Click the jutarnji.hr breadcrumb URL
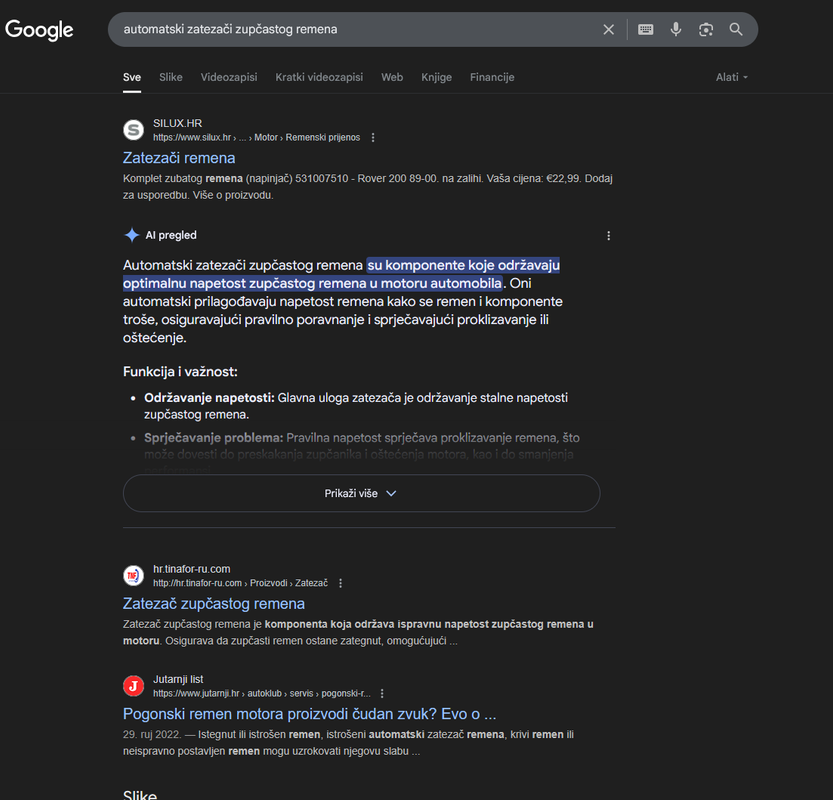 (261, 694)
